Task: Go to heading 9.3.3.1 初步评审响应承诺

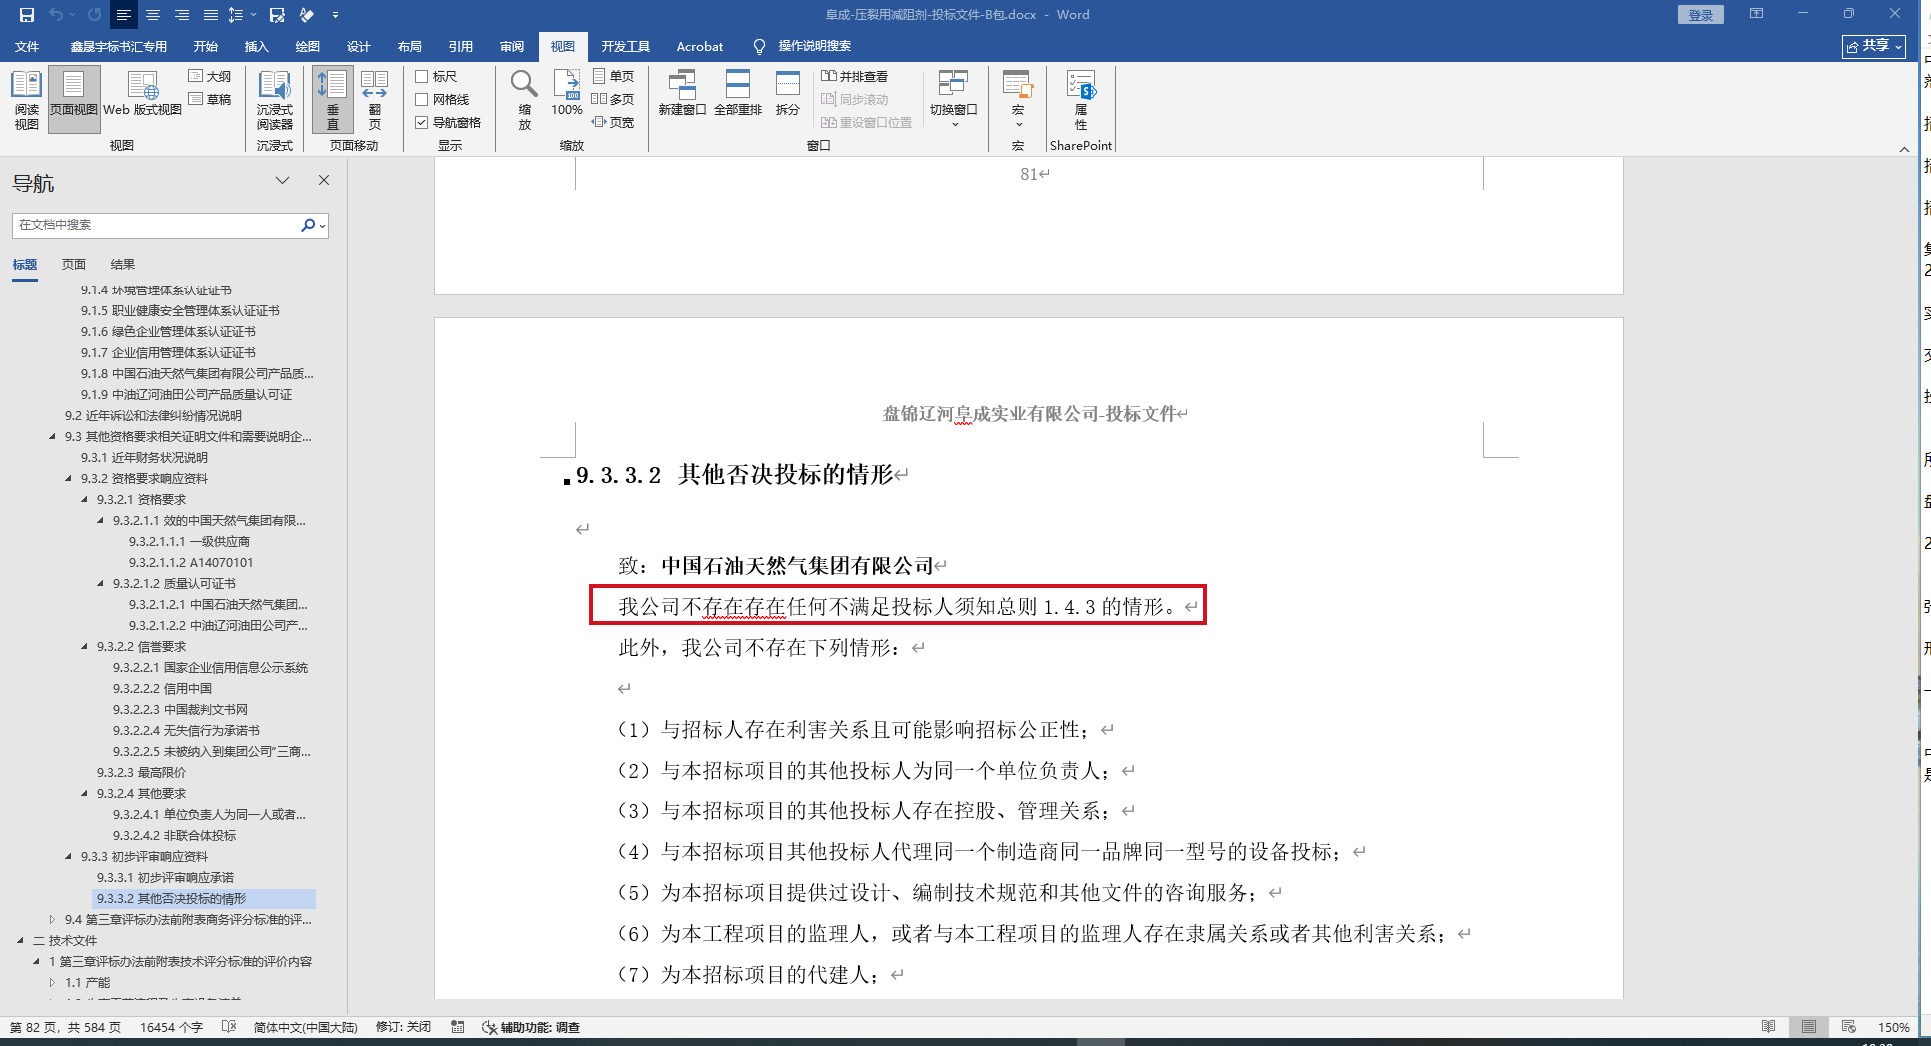Action: click(165, 877)
